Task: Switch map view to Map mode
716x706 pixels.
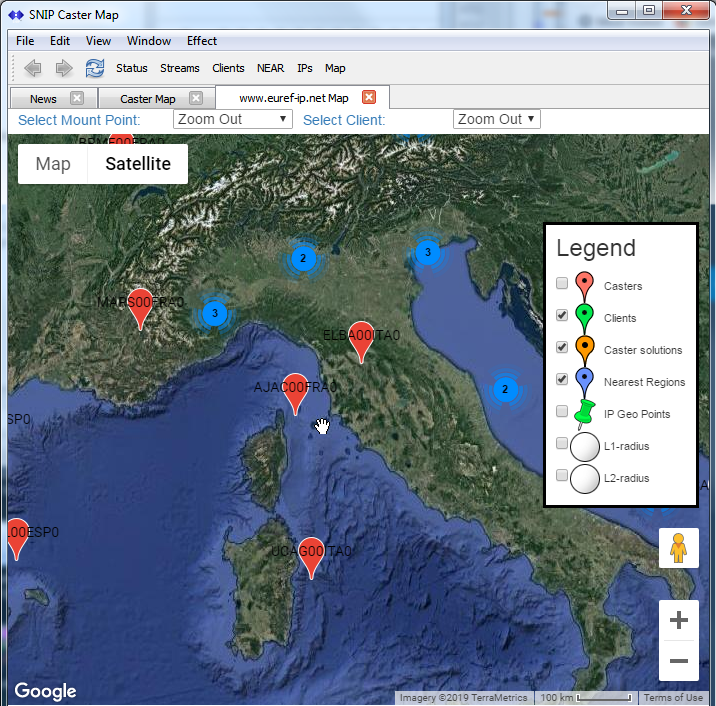Action: (x=53, y=164)
